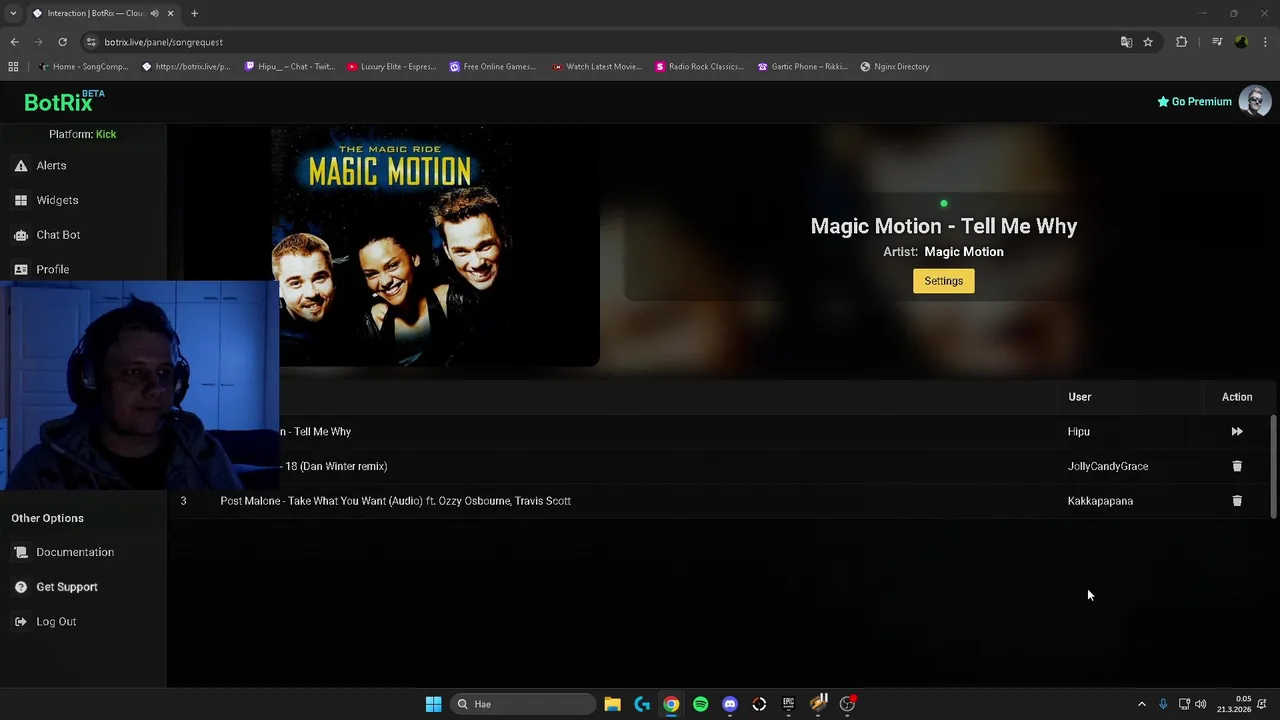Viewport: 1280px width, 720px height.
Task: Click the Widgets grid icon
Action: pyautogui.click(x=21, y=200)
